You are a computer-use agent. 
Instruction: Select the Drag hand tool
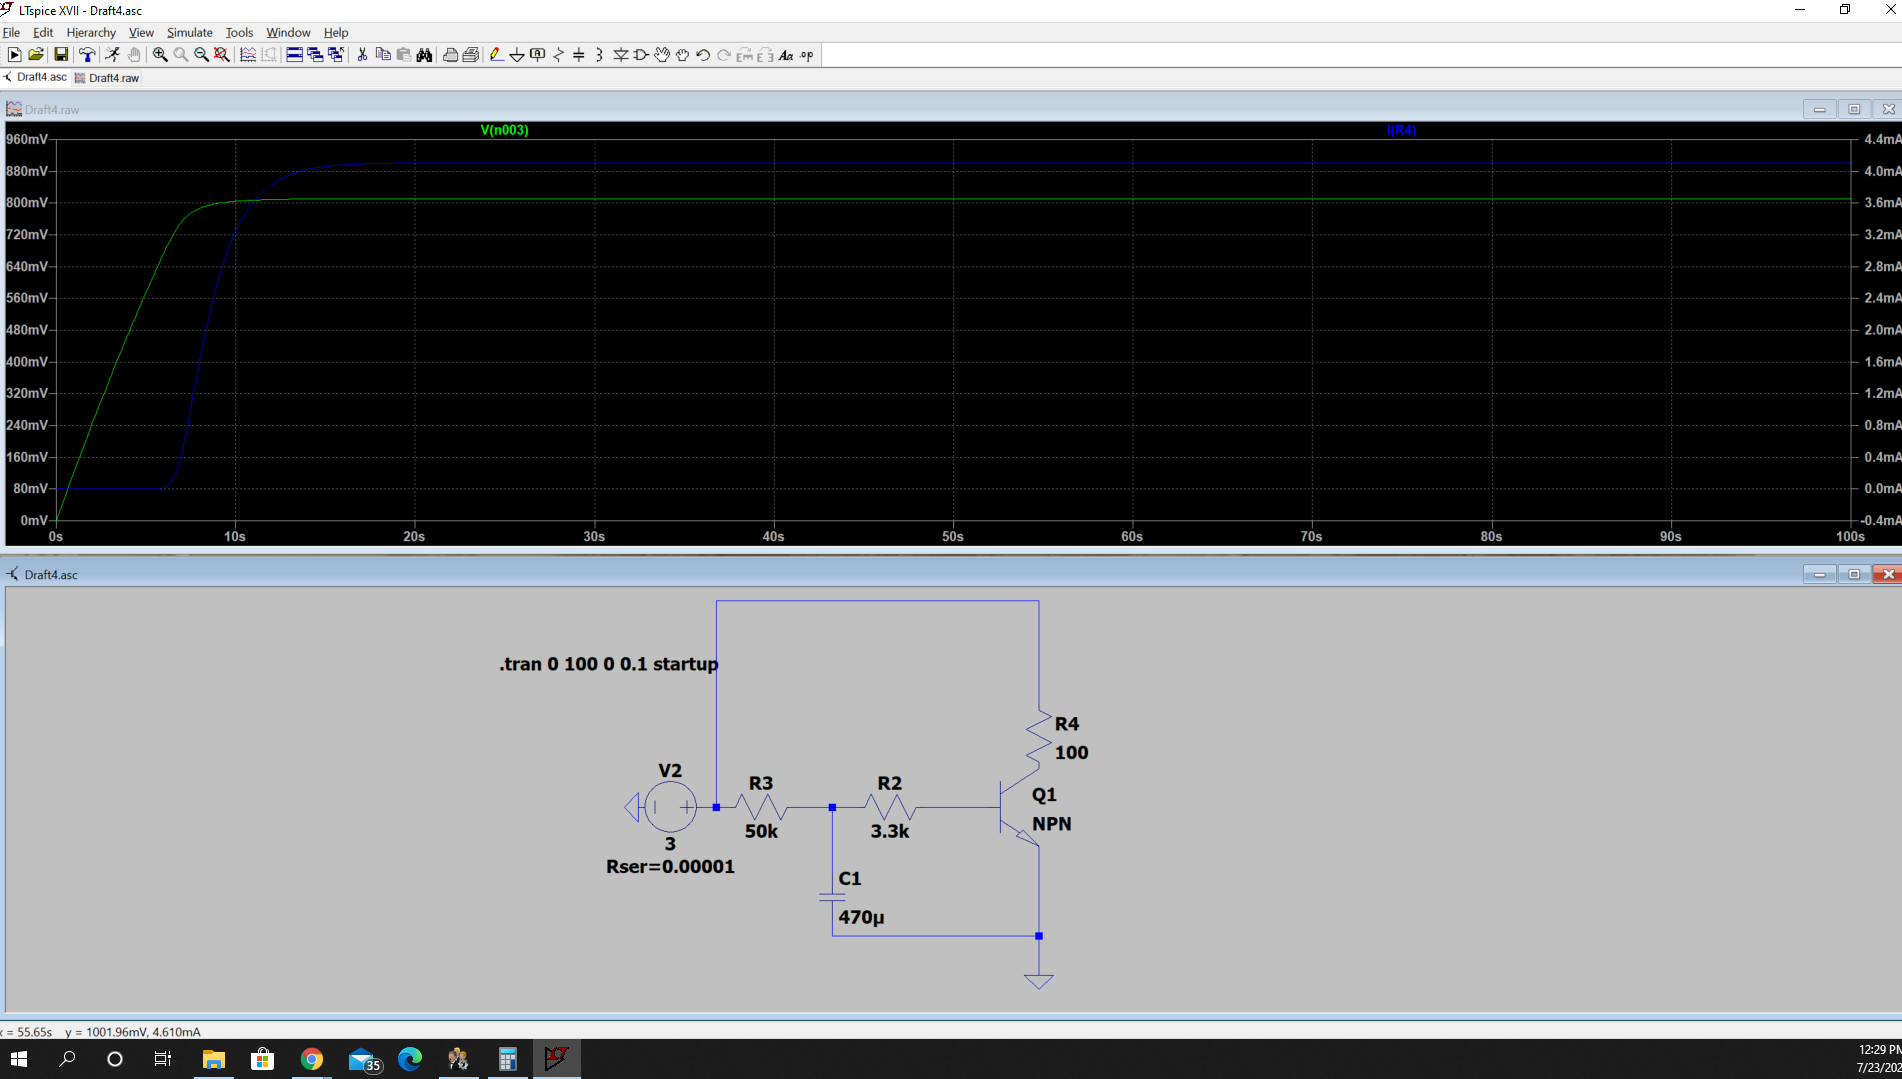tap(683, 55)
